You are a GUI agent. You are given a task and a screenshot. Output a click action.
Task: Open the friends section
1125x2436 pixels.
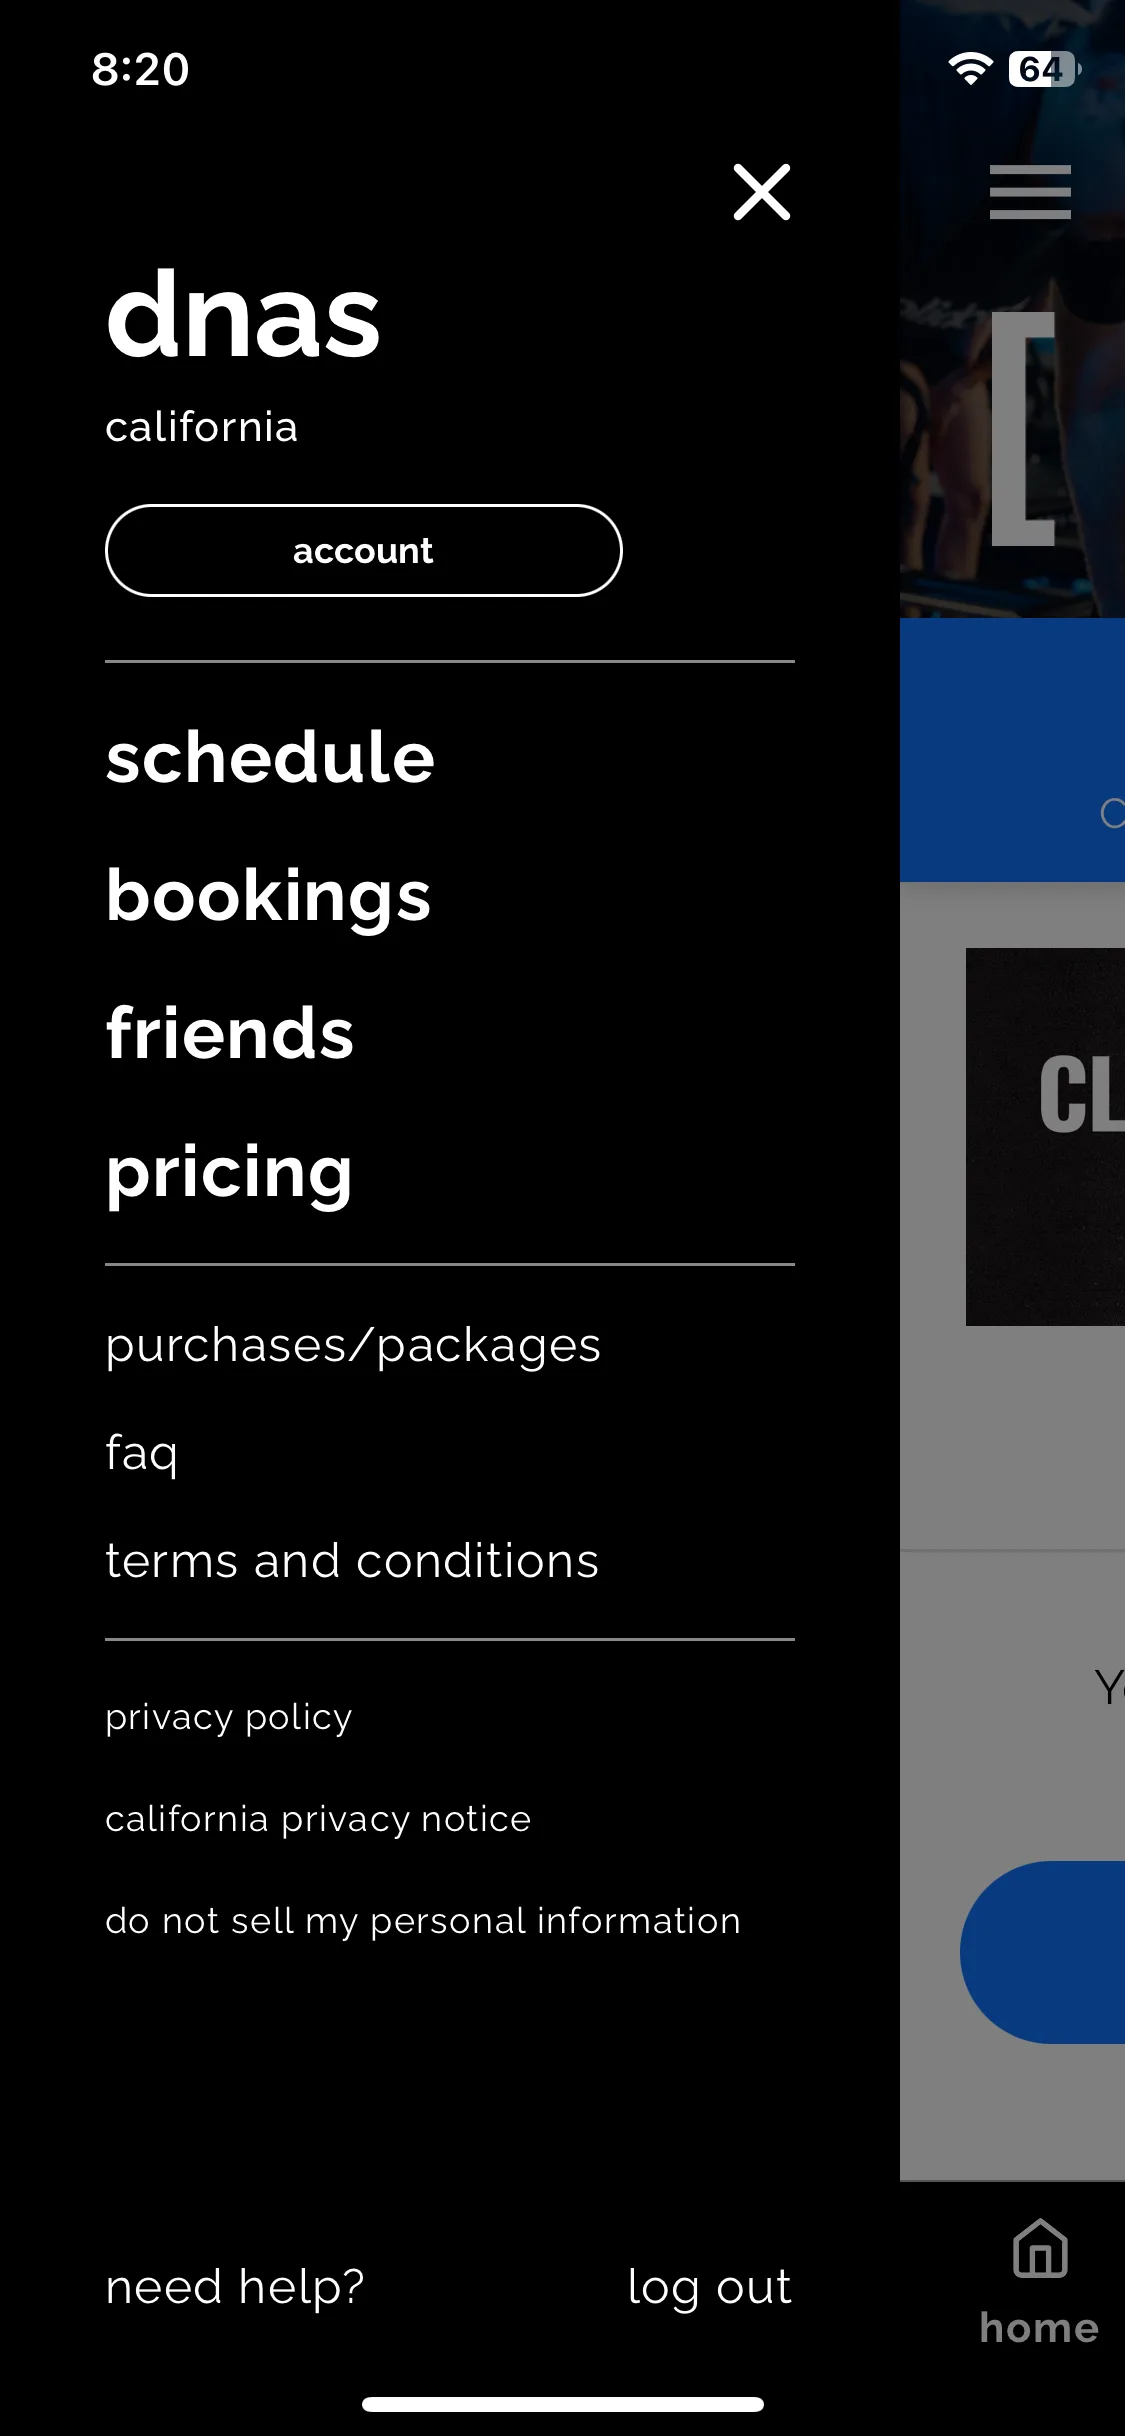(x=230, y=1033)
